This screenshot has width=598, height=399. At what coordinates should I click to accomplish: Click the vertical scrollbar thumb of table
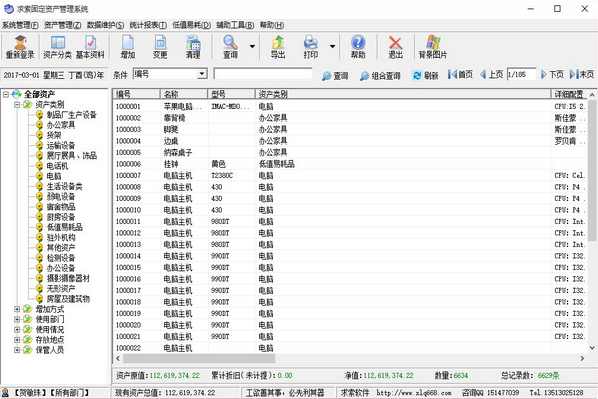(592, 170)
